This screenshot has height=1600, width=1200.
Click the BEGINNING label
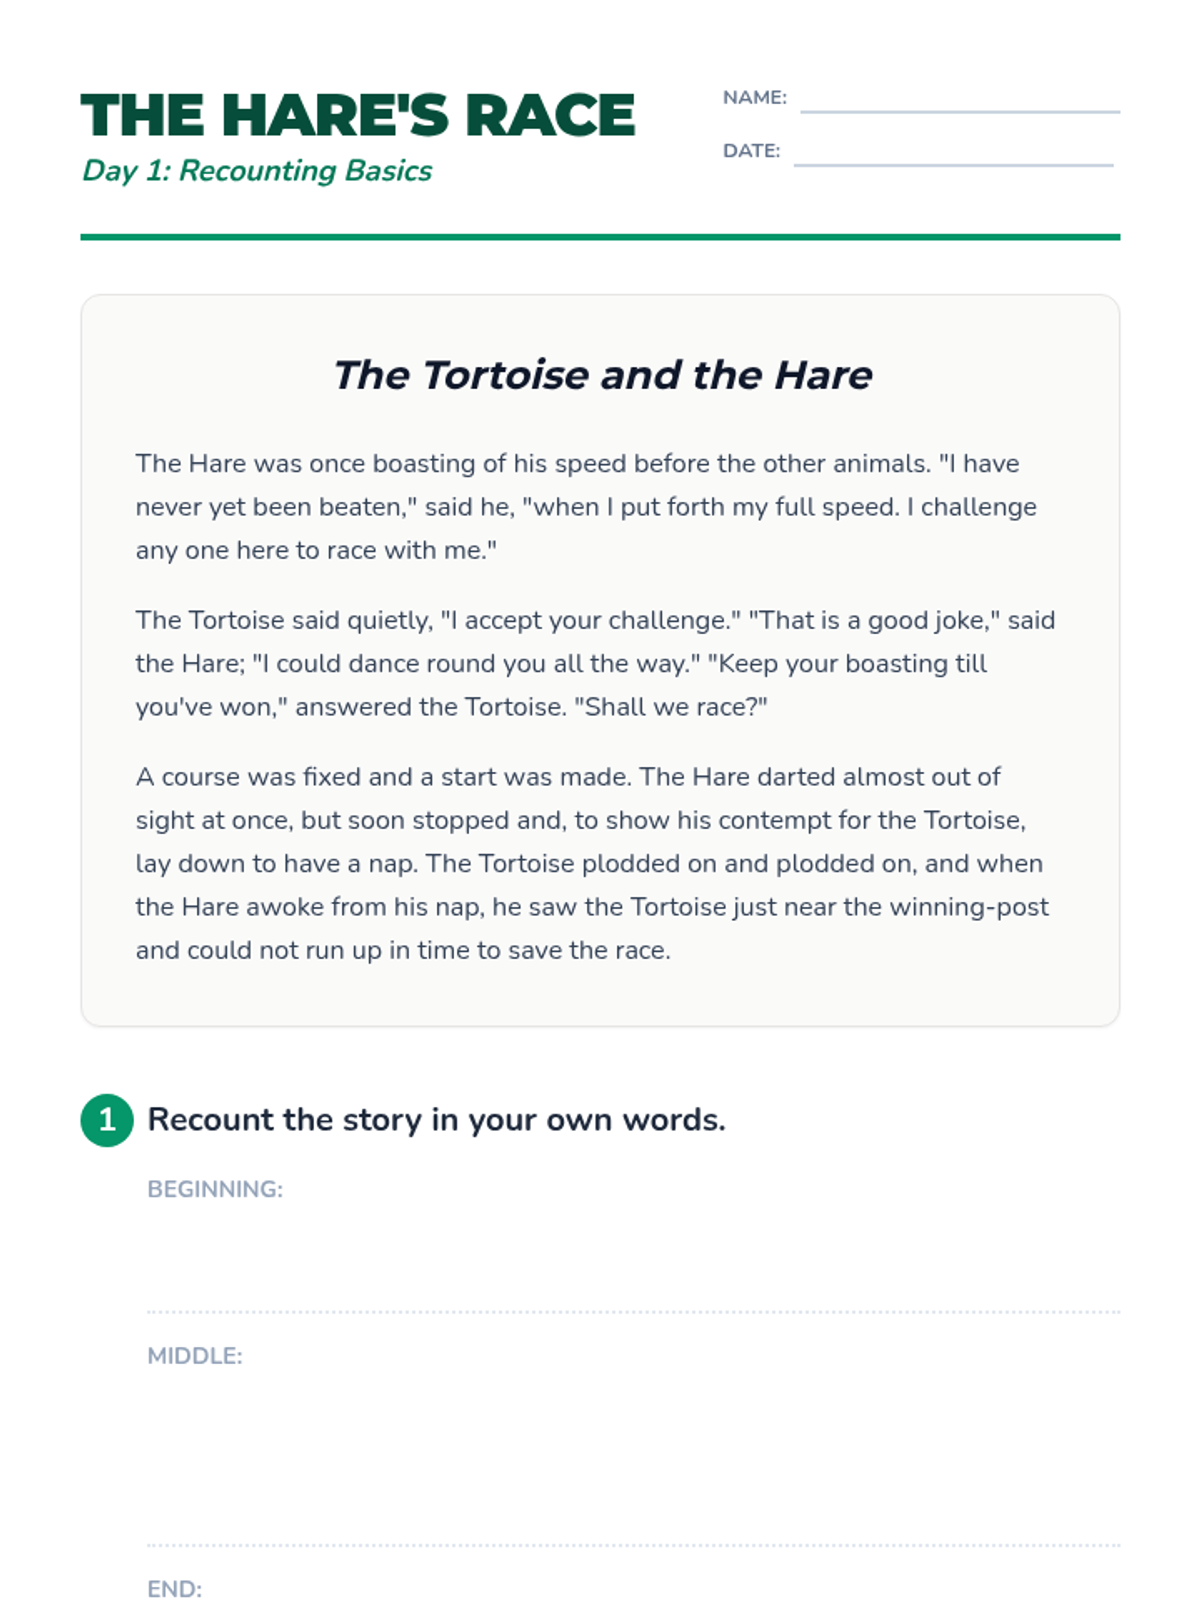tap(215, 1189)
